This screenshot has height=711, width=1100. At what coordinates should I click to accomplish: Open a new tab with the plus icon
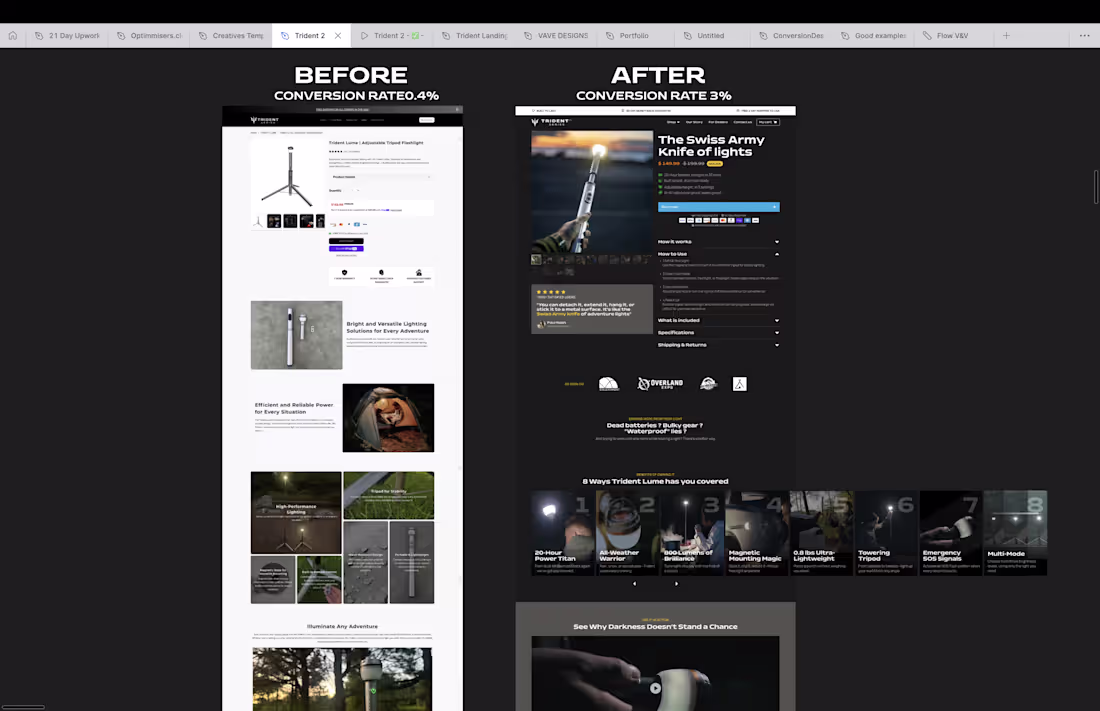1006,35
